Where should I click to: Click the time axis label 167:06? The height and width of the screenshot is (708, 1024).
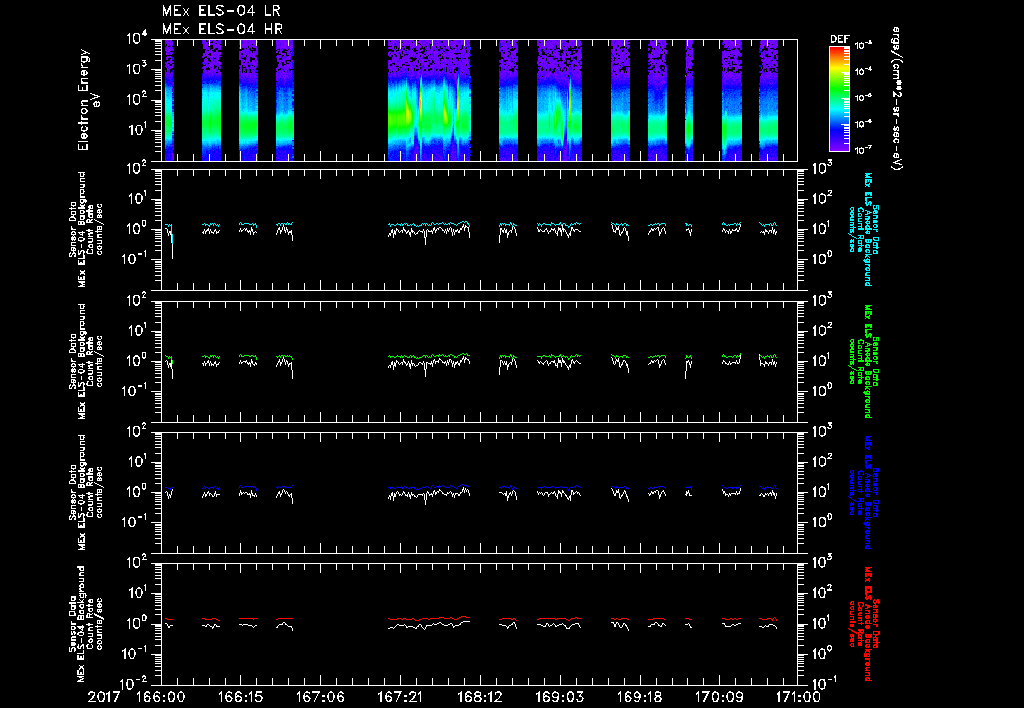pyautogui.click(x=320, y=697)
